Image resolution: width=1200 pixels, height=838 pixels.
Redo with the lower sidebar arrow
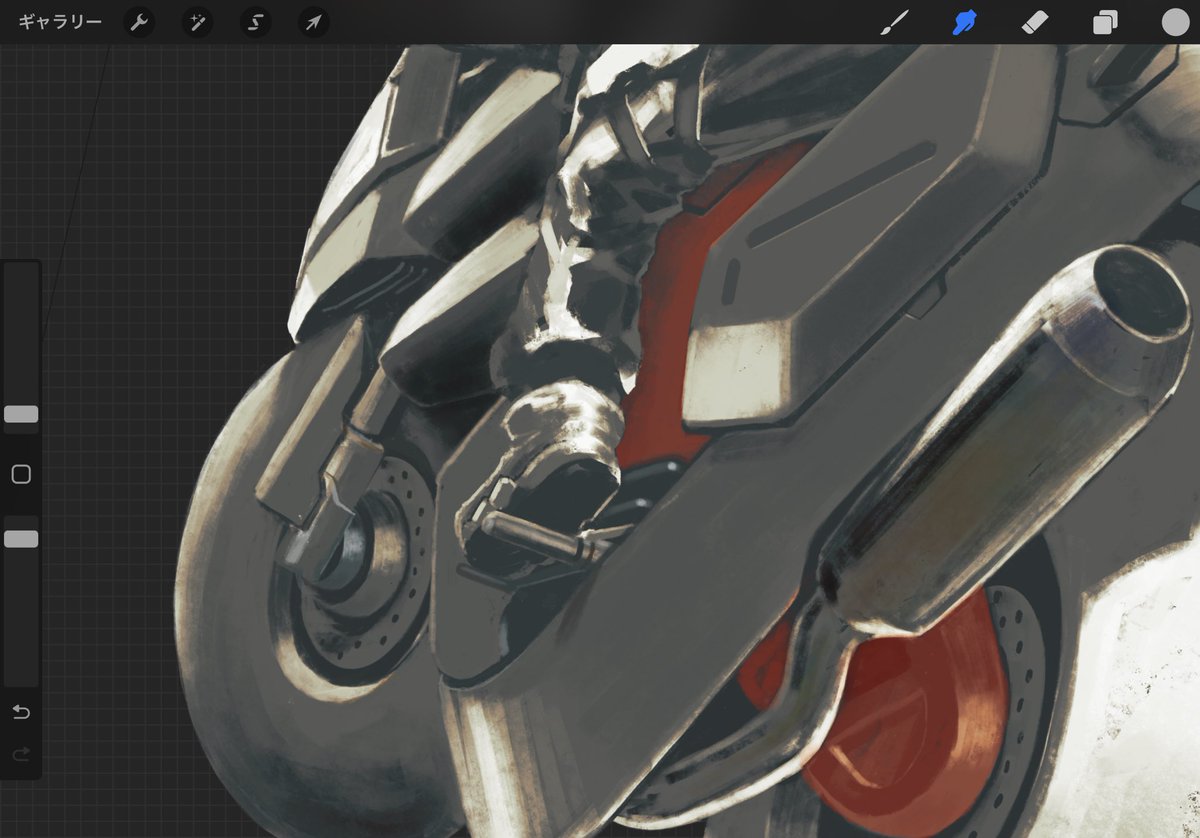pos(21,755)
